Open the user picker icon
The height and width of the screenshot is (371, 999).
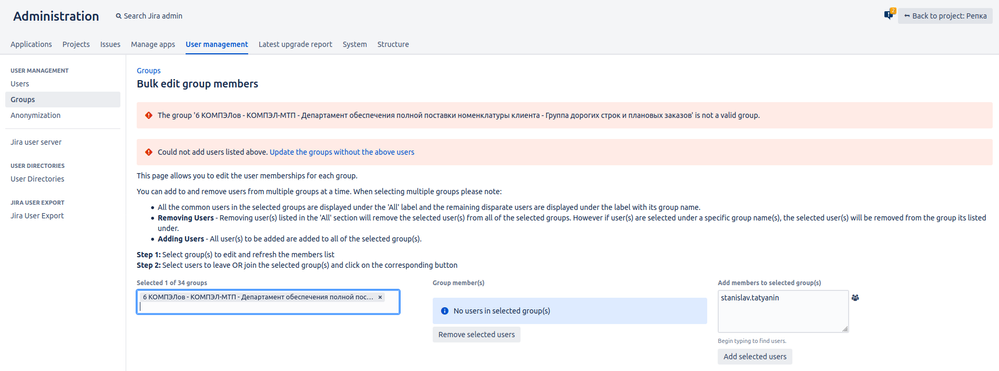click(855, 297)
